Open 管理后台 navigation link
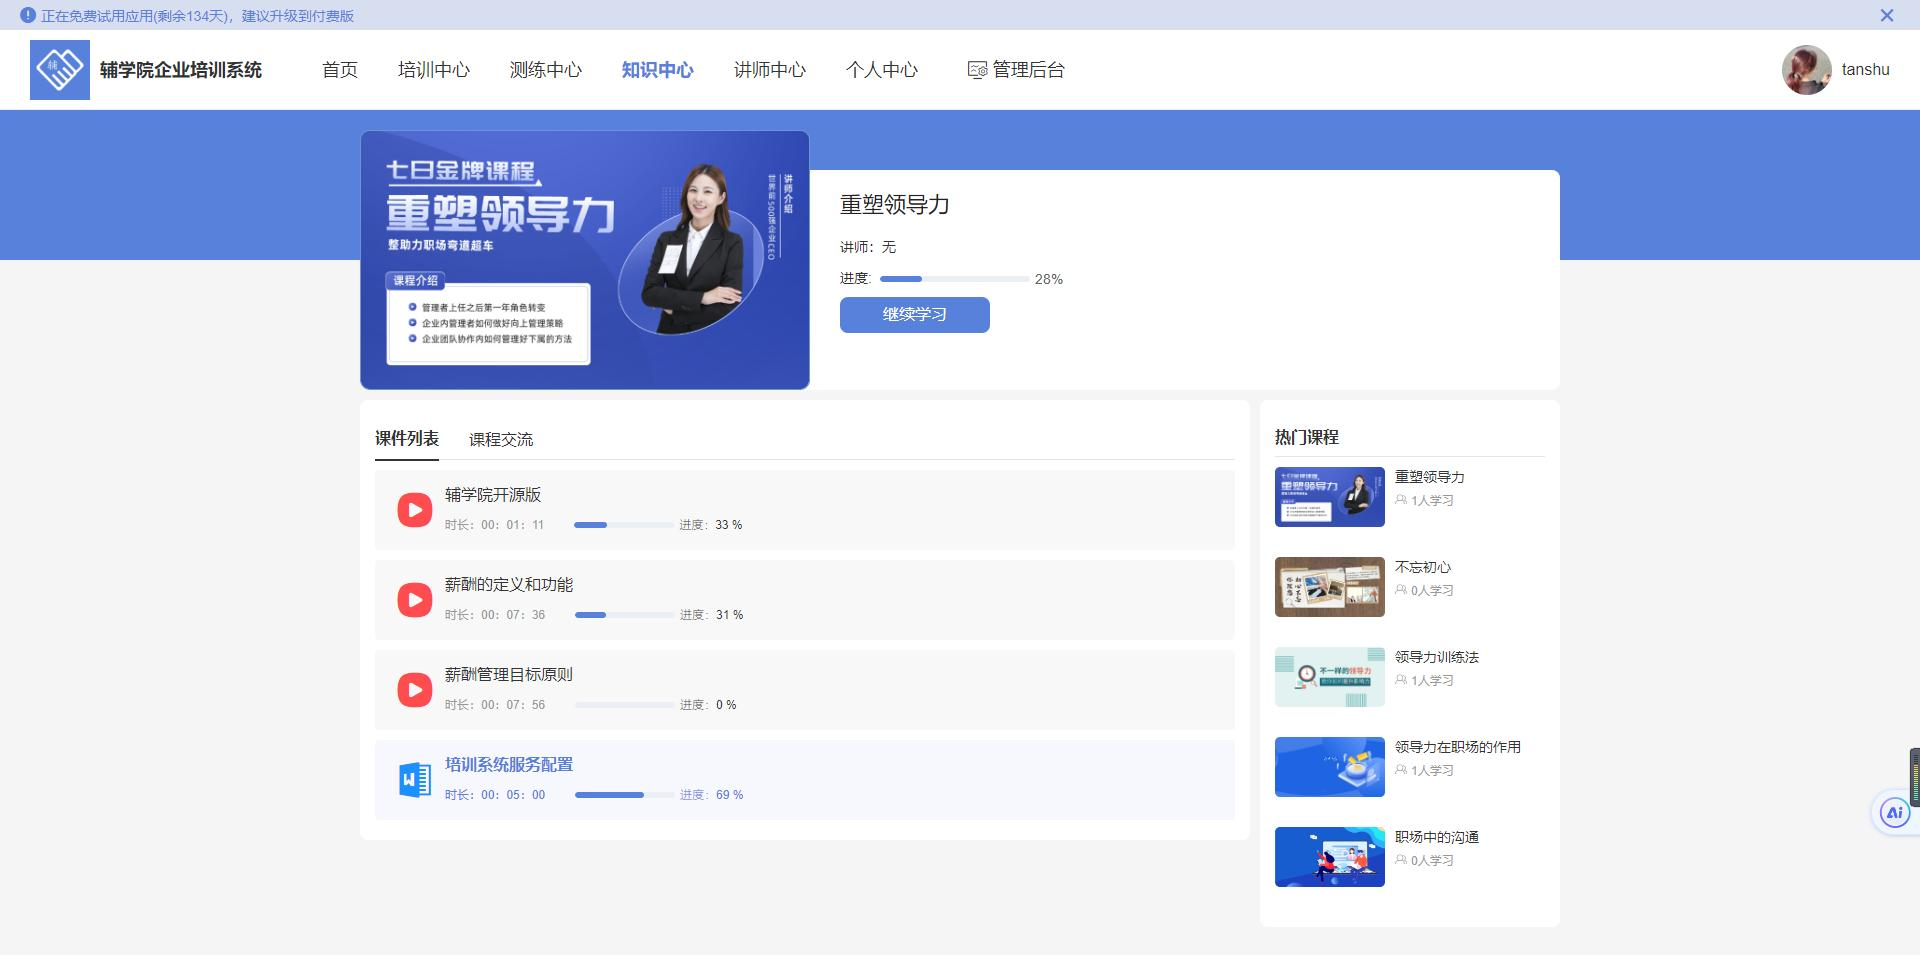This screenshot has height=955, width=1920. click(x=1016, y=70)
